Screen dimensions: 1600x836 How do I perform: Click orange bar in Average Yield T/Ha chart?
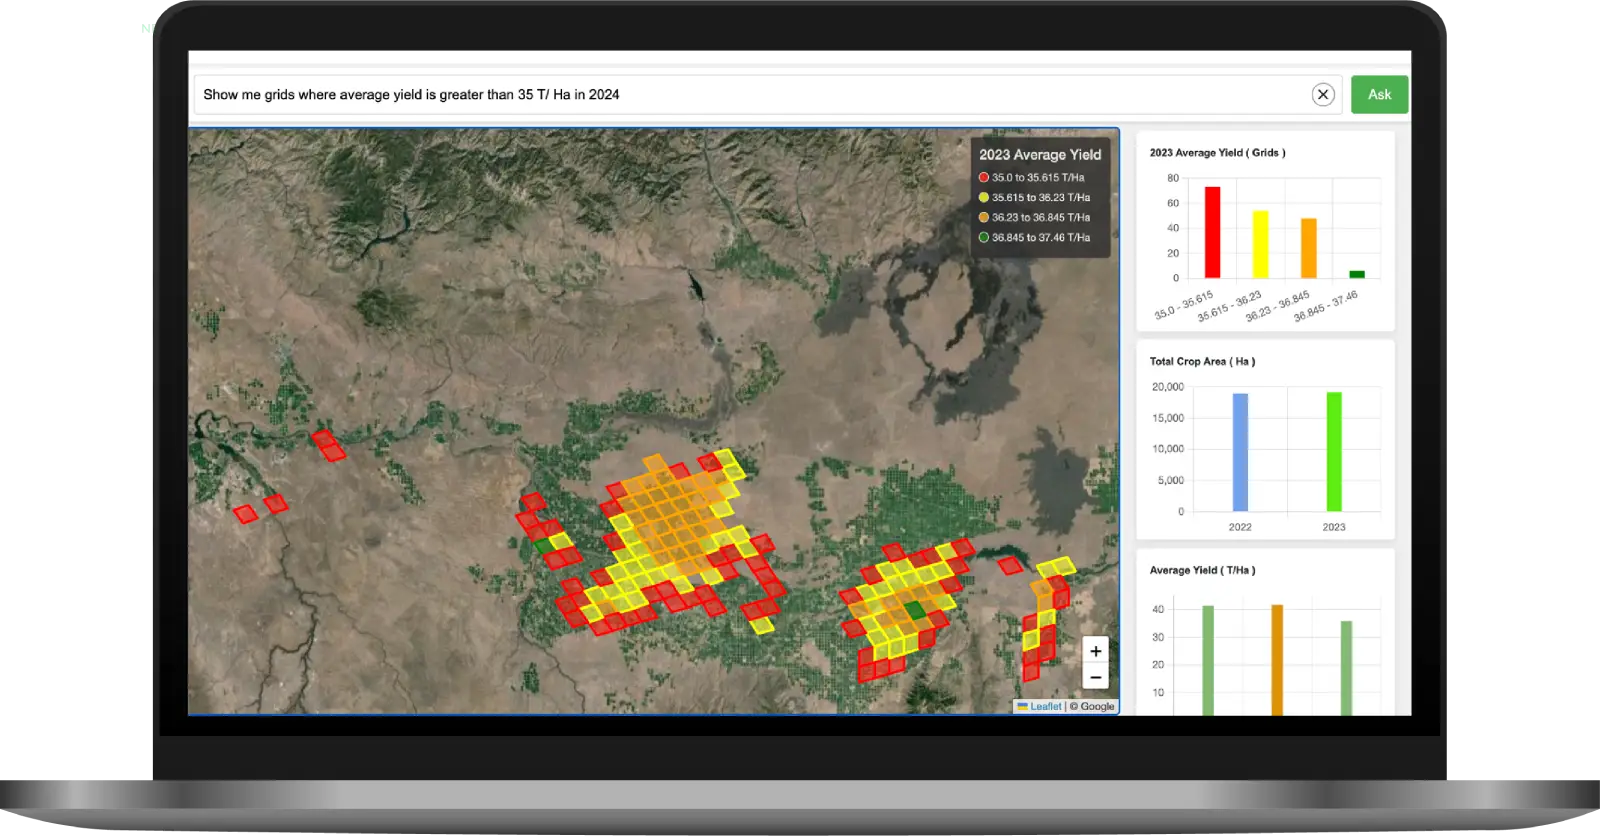pyautogui.click(x=1277, y=658)
